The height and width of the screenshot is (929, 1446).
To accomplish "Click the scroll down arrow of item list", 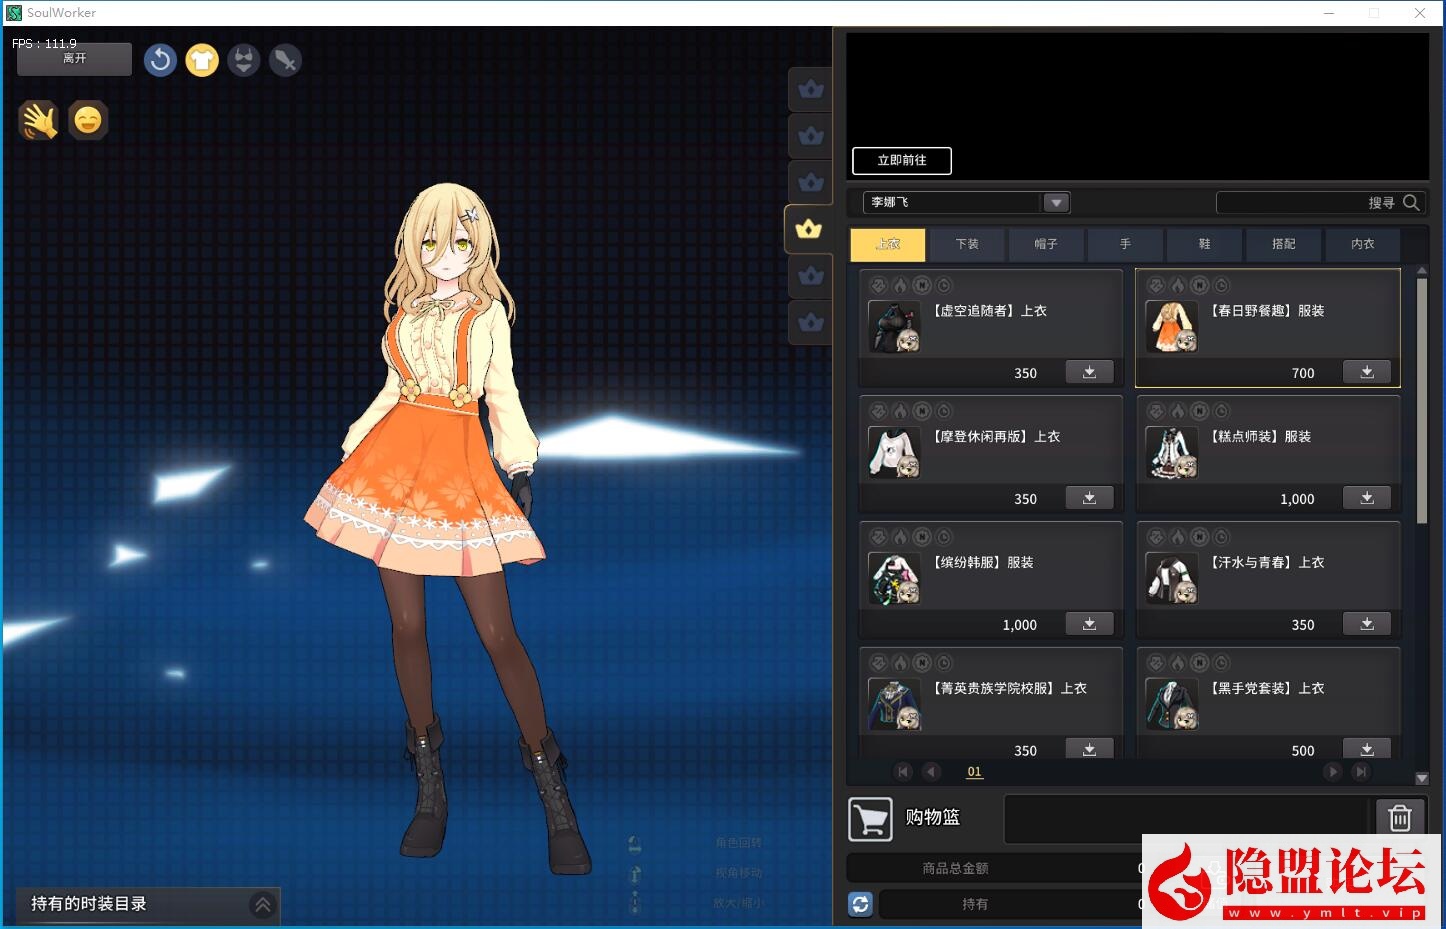I will (1422, 778).
